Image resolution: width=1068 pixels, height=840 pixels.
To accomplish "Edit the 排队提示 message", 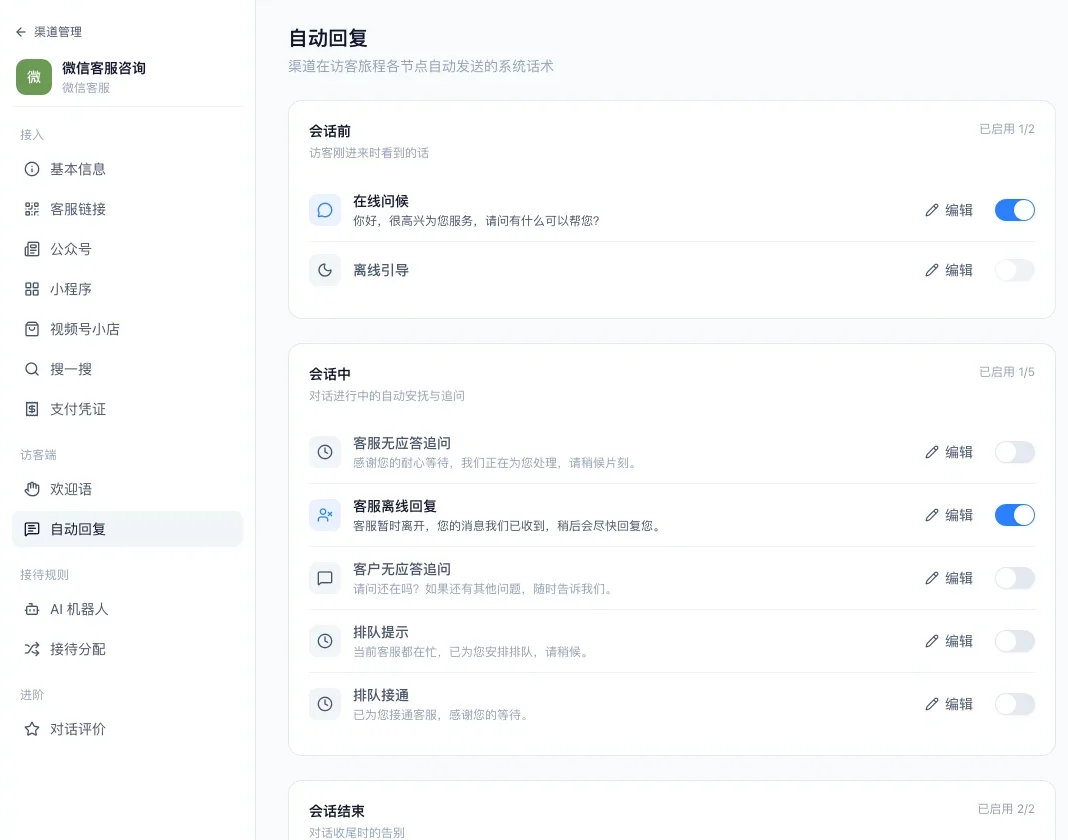I will click(x=949, y=641).
